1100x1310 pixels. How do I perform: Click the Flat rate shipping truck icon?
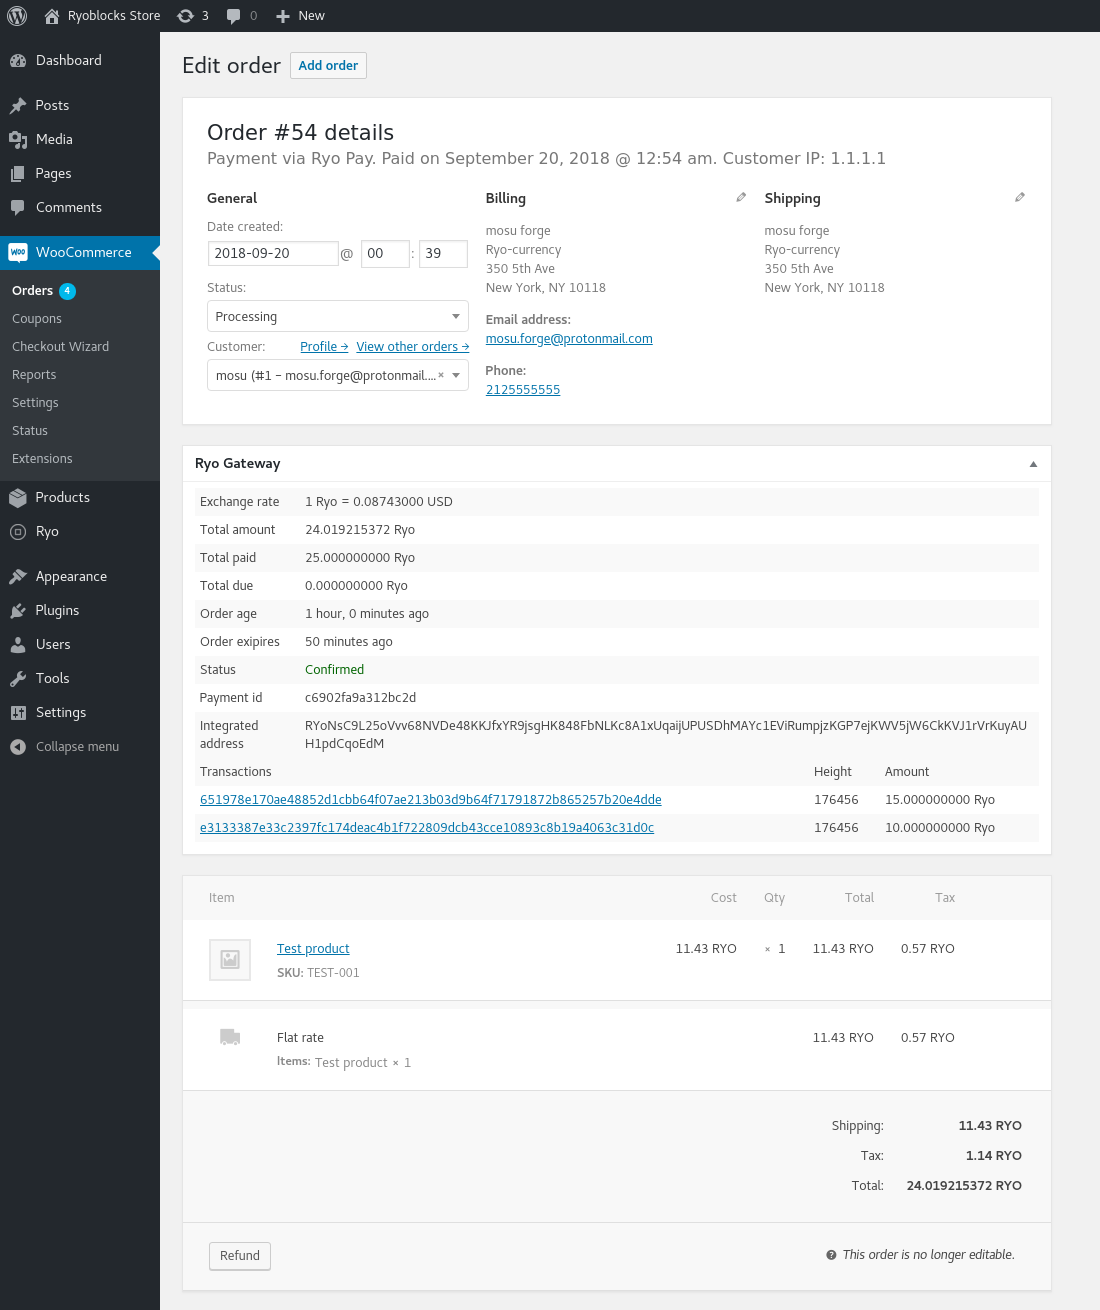pyautogui.click(x=230, y=1037)
